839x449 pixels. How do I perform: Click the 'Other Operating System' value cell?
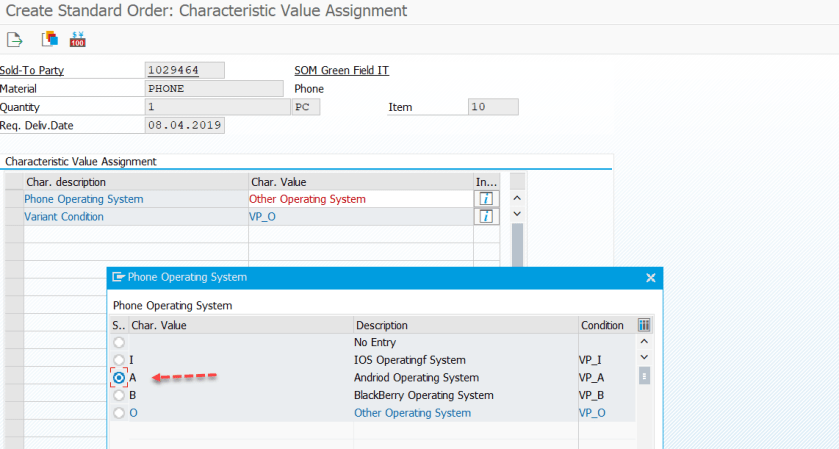[x=308, y=199]
